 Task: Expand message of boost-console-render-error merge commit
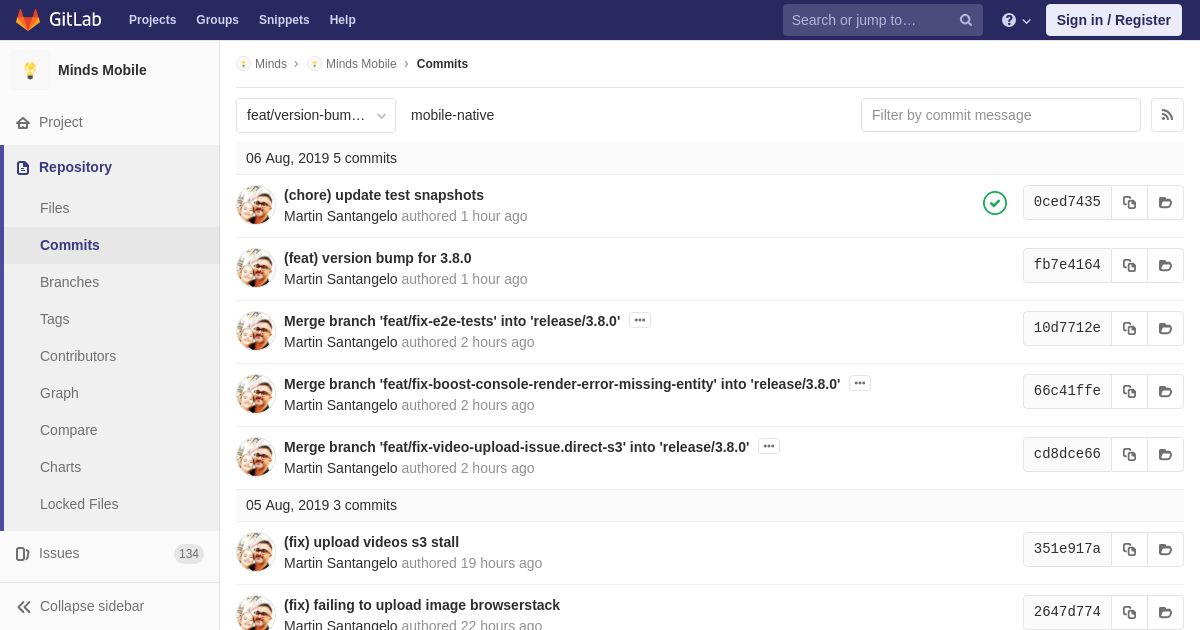[860, 383]
